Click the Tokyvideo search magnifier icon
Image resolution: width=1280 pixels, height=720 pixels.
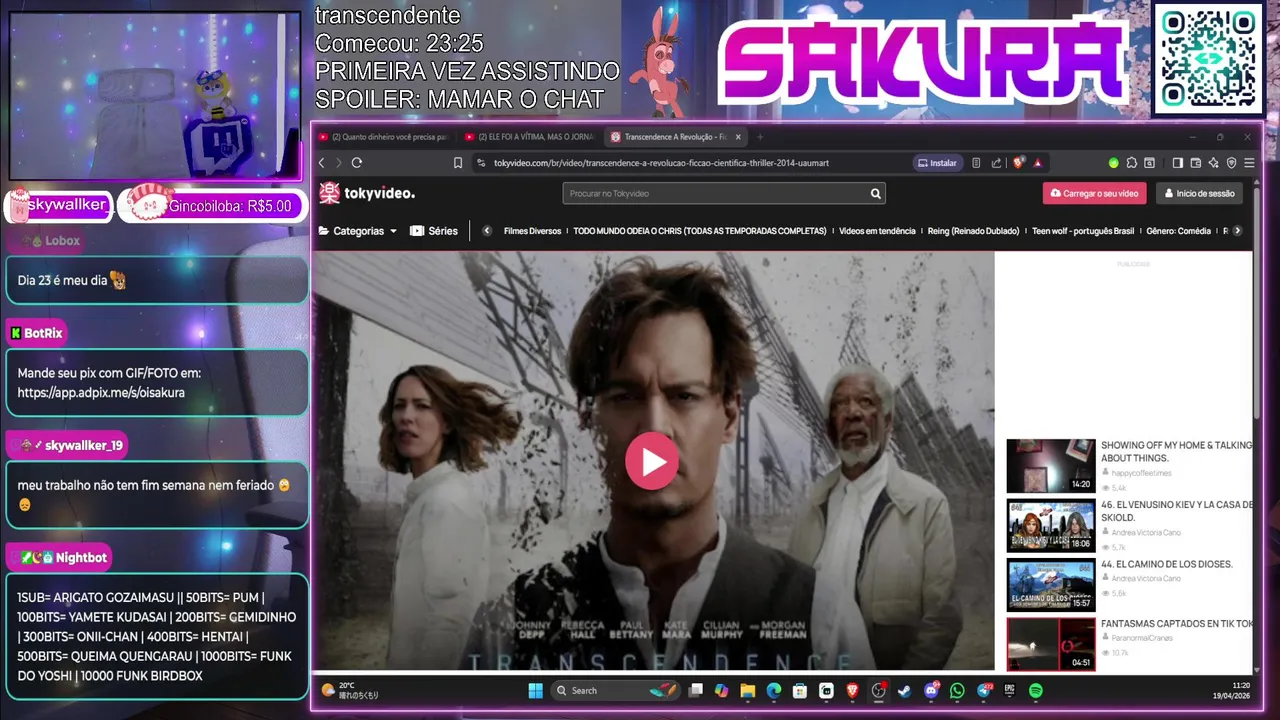(875, 193)
